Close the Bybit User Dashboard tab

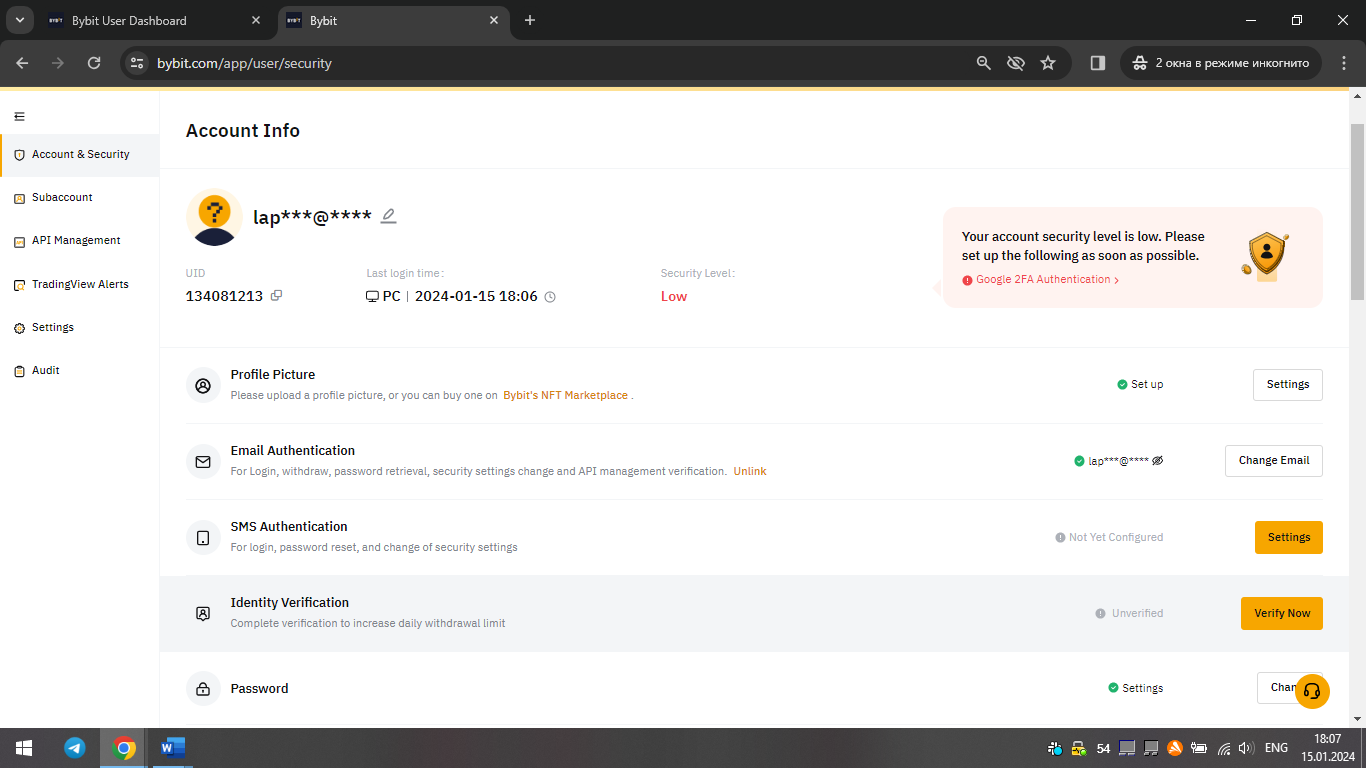pyautogui.click(x=257, y=20)
